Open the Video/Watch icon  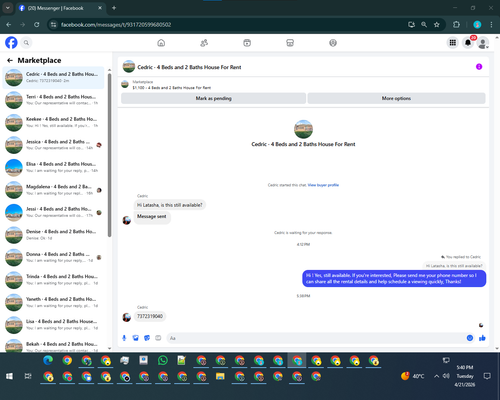click(247, 43)
